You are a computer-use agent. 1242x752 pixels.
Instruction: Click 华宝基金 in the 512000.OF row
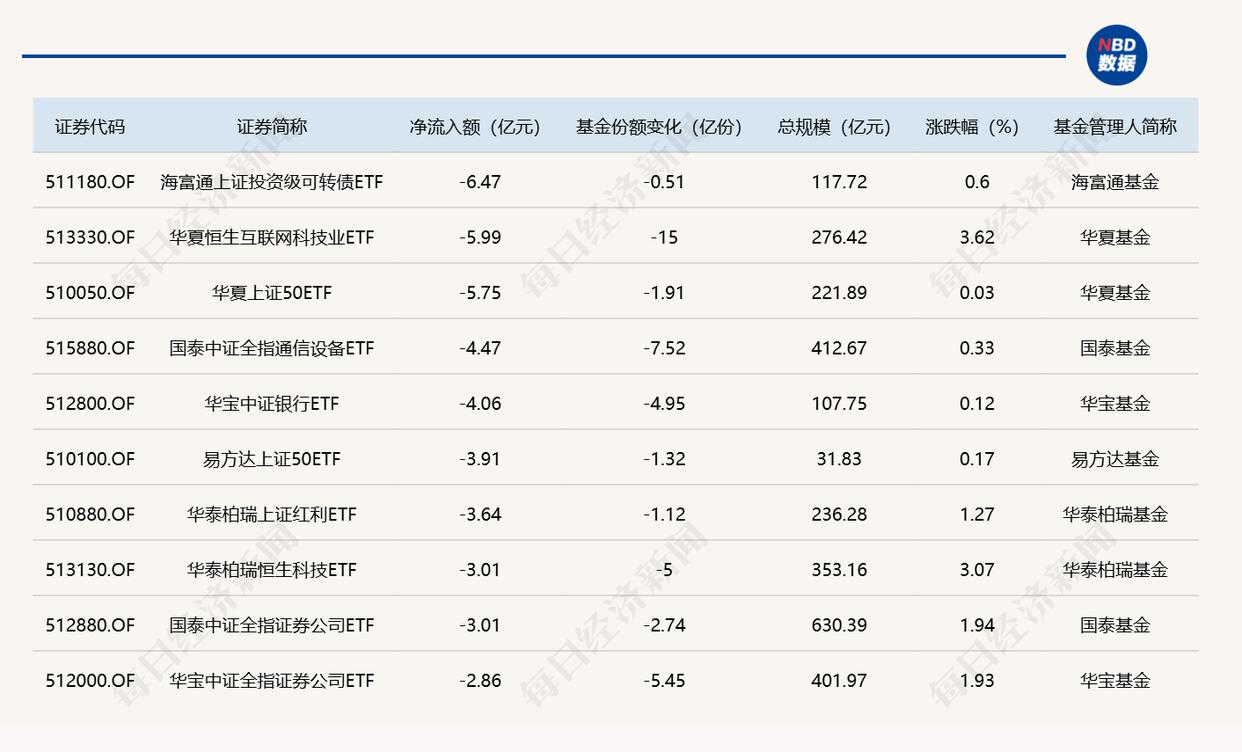coord(1115,681)
